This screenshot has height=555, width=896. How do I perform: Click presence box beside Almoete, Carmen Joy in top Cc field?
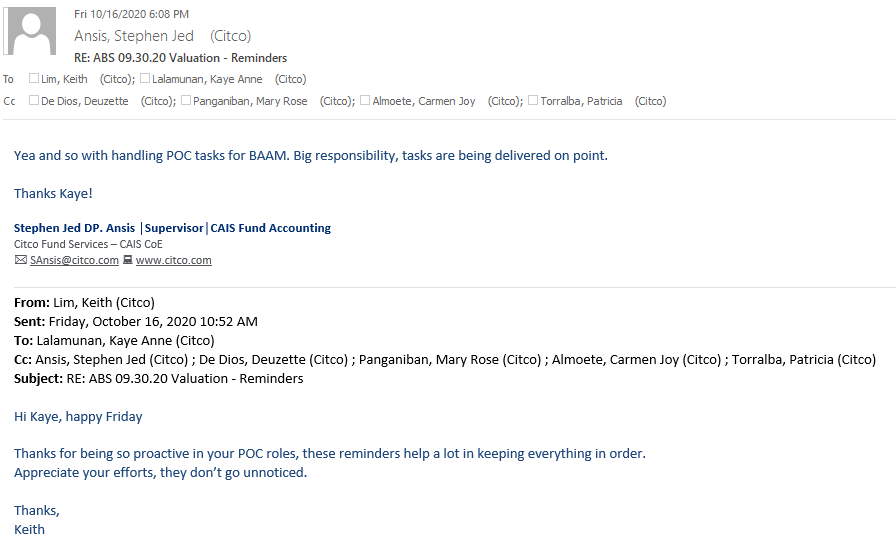[365, 100]
